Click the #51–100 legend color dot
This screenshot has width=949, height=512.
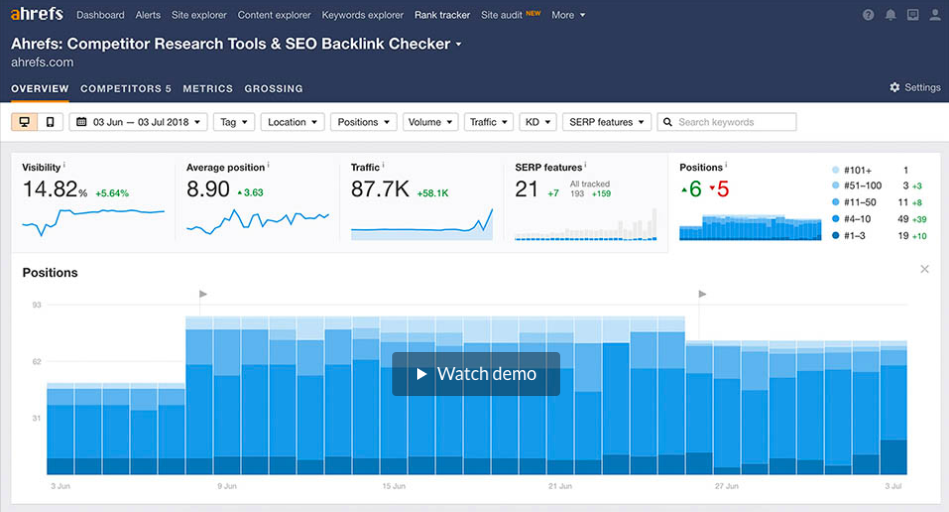tap(836, 186)
